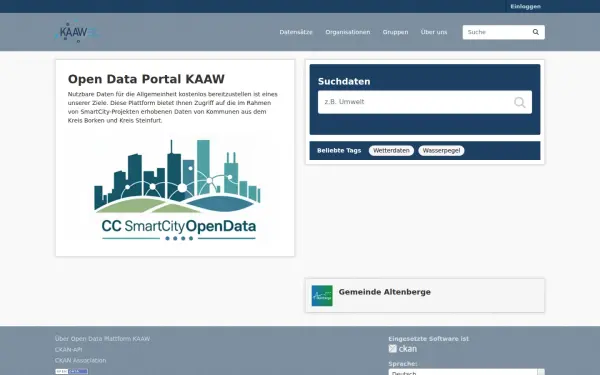Image resolution: width=600 pixels, height=375 pixels.
Task: Open the Organisationen menu item
Action: pos(348,32)
